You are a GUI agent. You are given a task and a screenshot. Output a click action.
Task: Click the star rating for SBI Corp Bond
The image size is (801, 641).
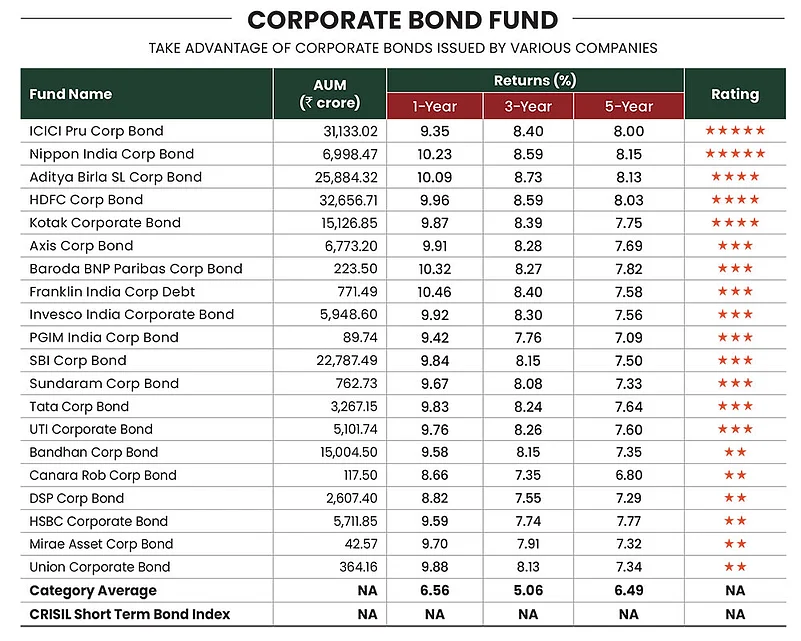click(x=735, y=360)
